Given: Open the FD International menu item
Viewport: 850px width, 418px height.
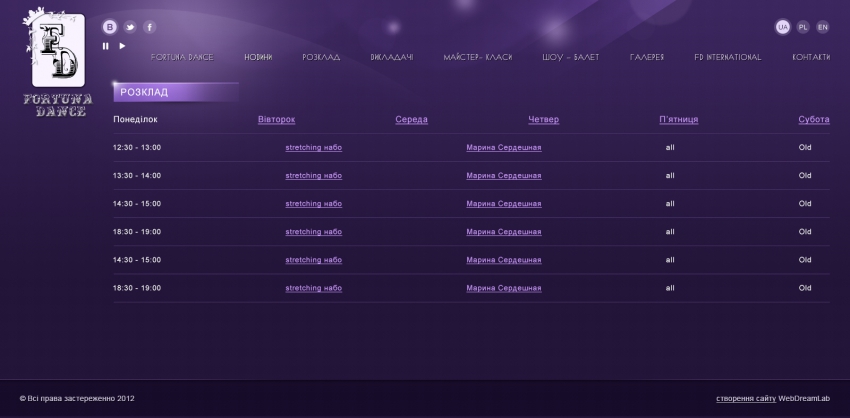Looking at the screenshot, I should tap(727, 57).
